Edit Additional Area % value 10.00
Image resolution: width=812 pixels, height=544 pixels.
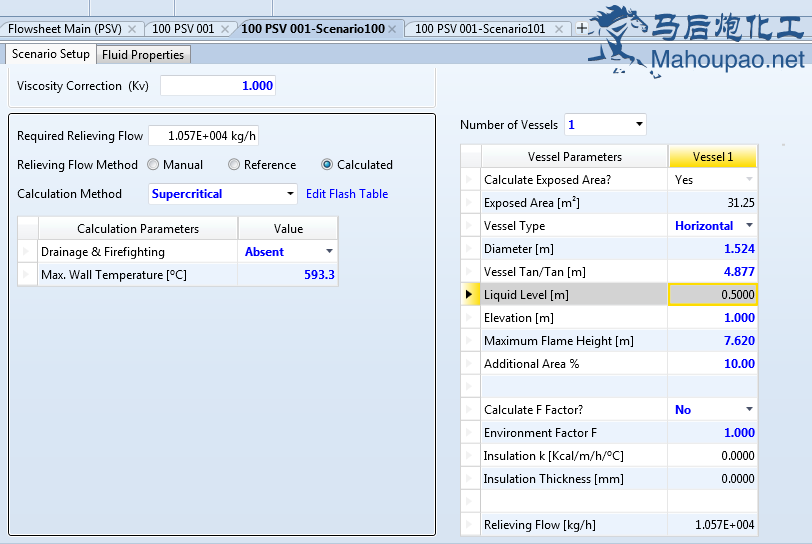click(x=713, y=364)
